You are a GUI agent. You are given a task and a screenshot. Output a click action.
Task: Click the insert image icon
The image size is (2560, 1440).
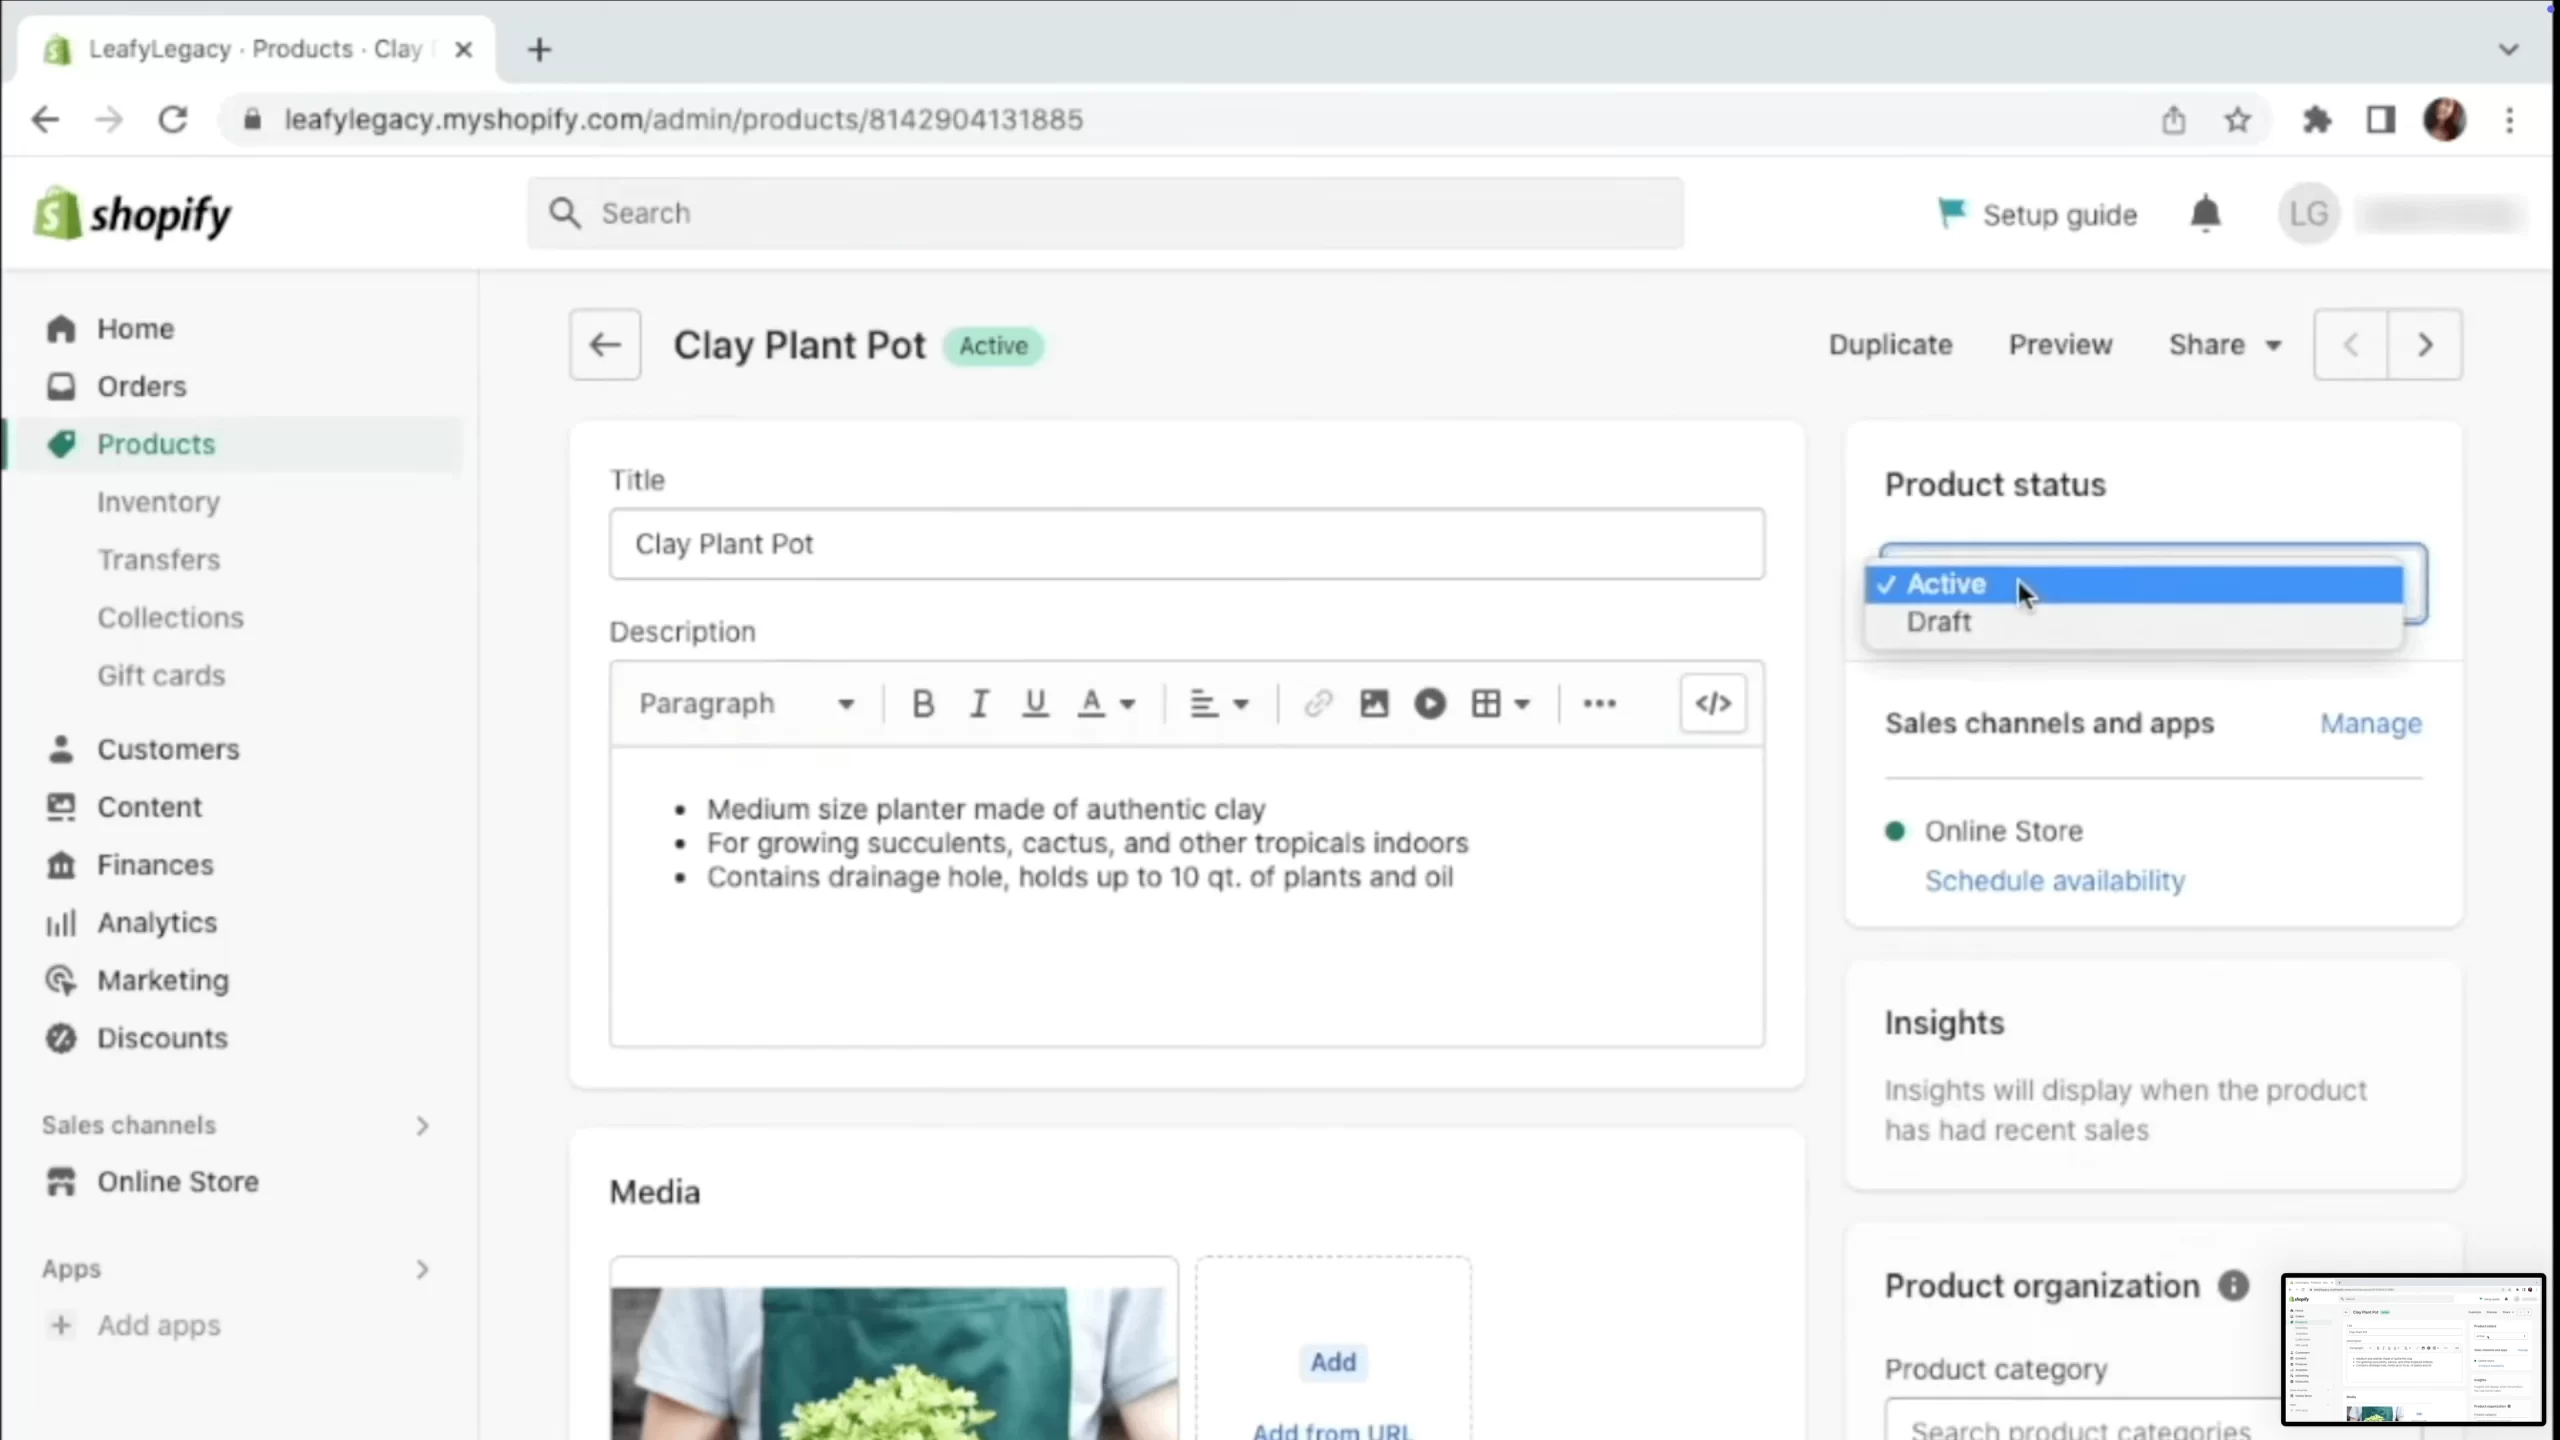click(1371, 703)
